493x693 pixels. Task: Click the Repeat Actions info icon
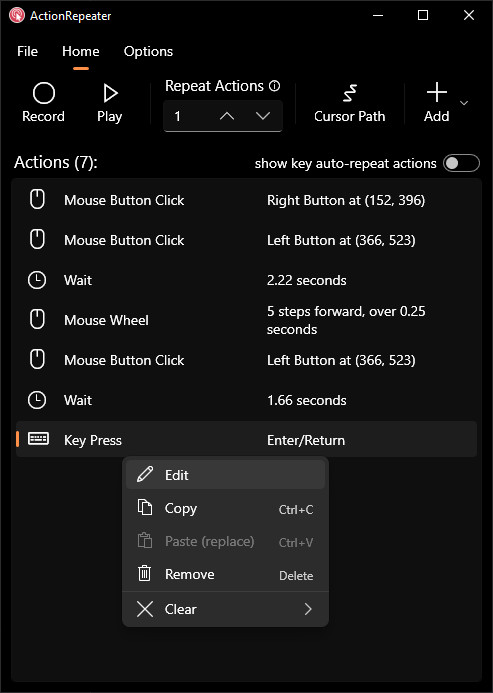(275, 86)
